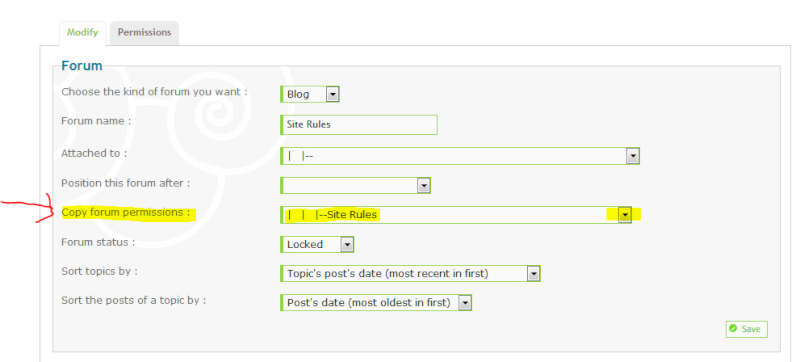
Task: Change the Locked forum status dropdown
Action: [317, 244]
